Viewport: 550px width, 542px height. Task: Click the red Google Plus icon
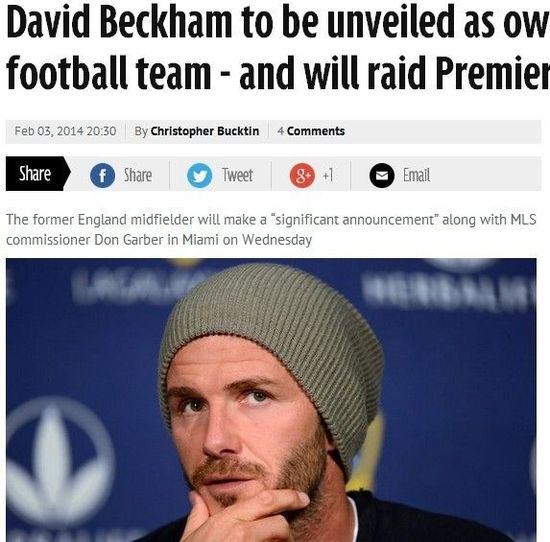click(x=302, y=175)
